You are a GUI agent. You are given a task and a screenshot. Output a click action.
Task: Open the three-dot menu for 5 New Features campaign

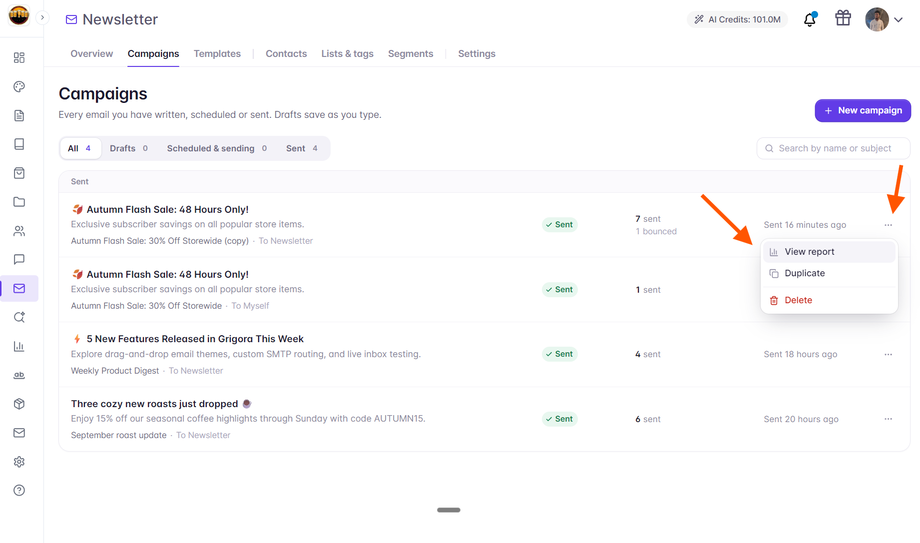pos(888,355)
